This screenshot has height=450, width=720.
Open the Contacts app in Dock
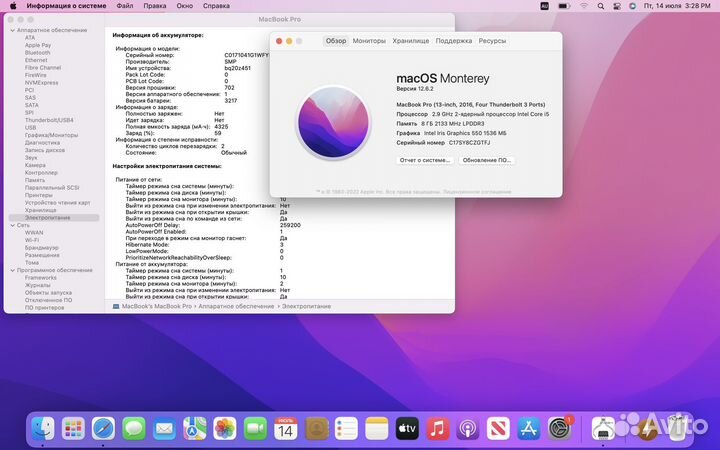316,429
